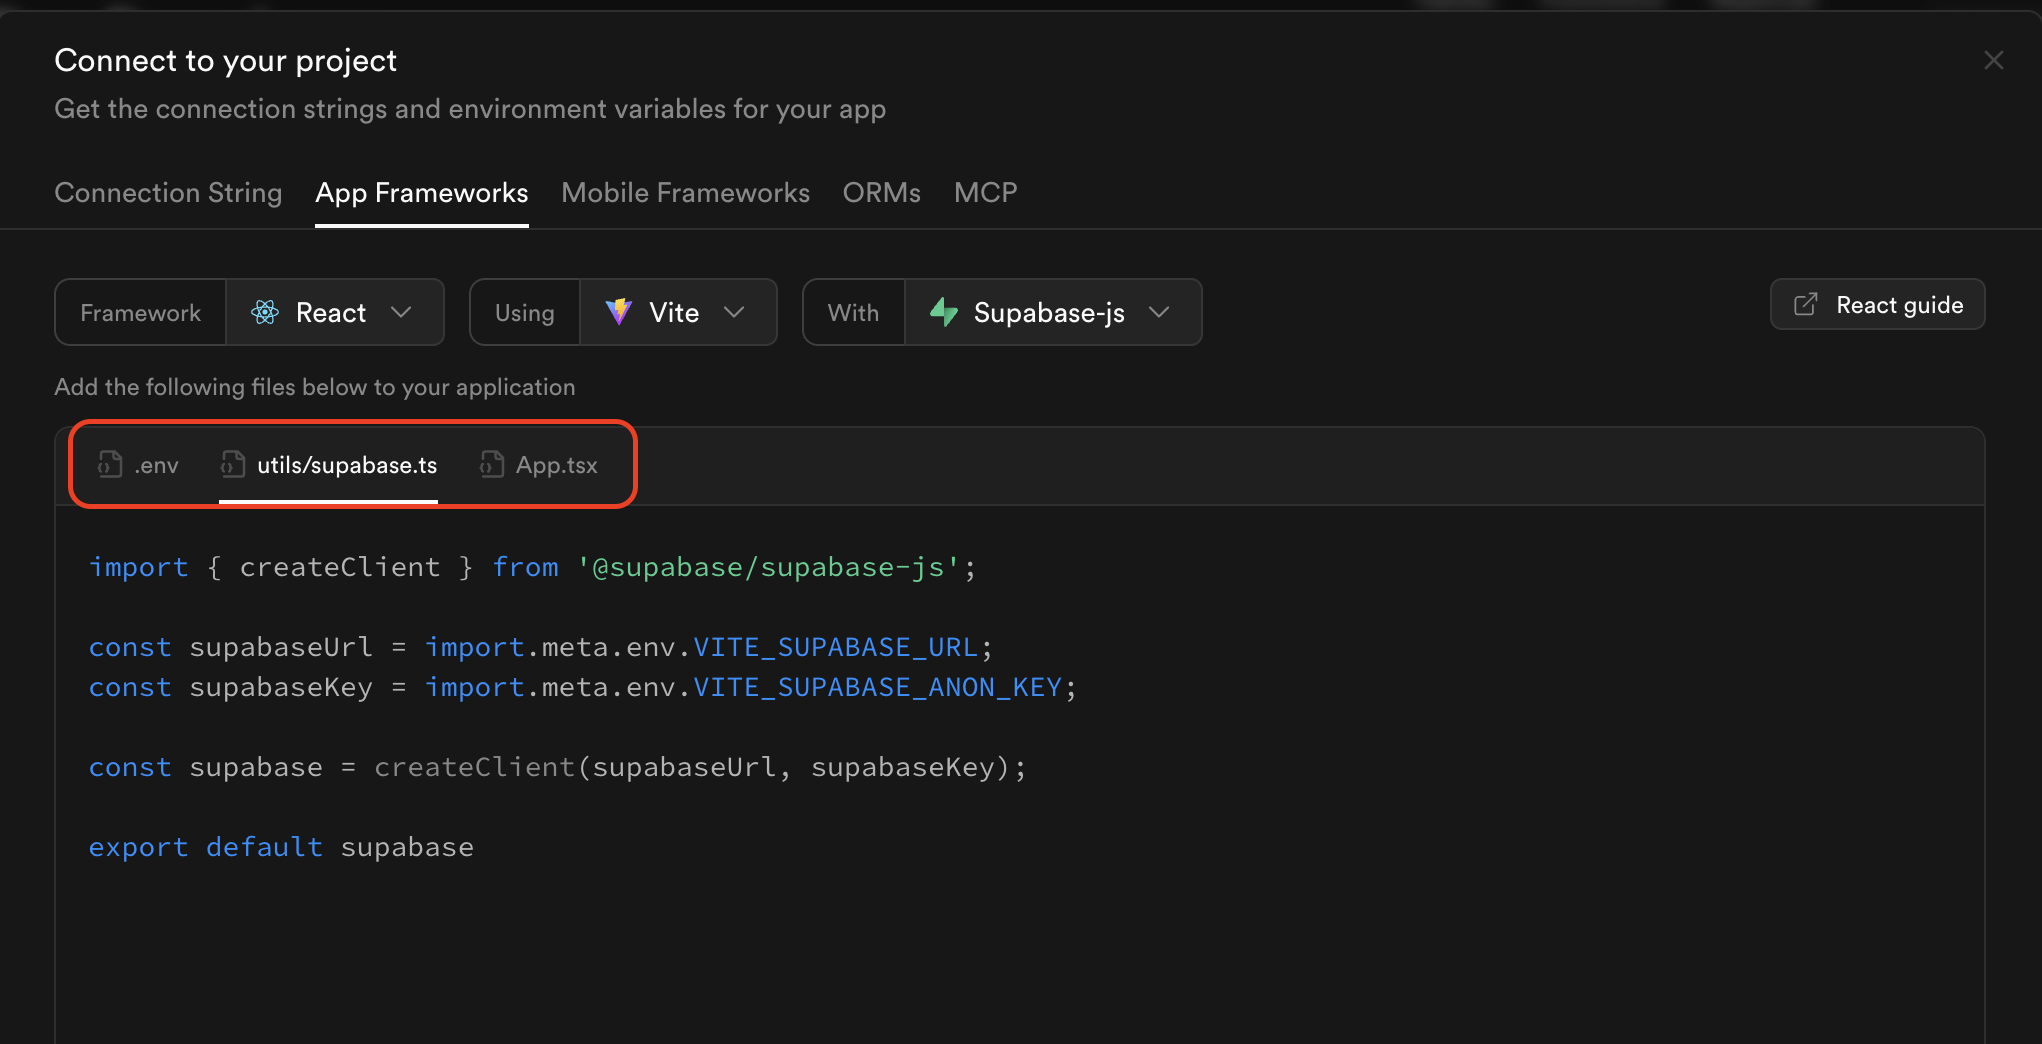View the App.tsx file tab

coord(556,465)
